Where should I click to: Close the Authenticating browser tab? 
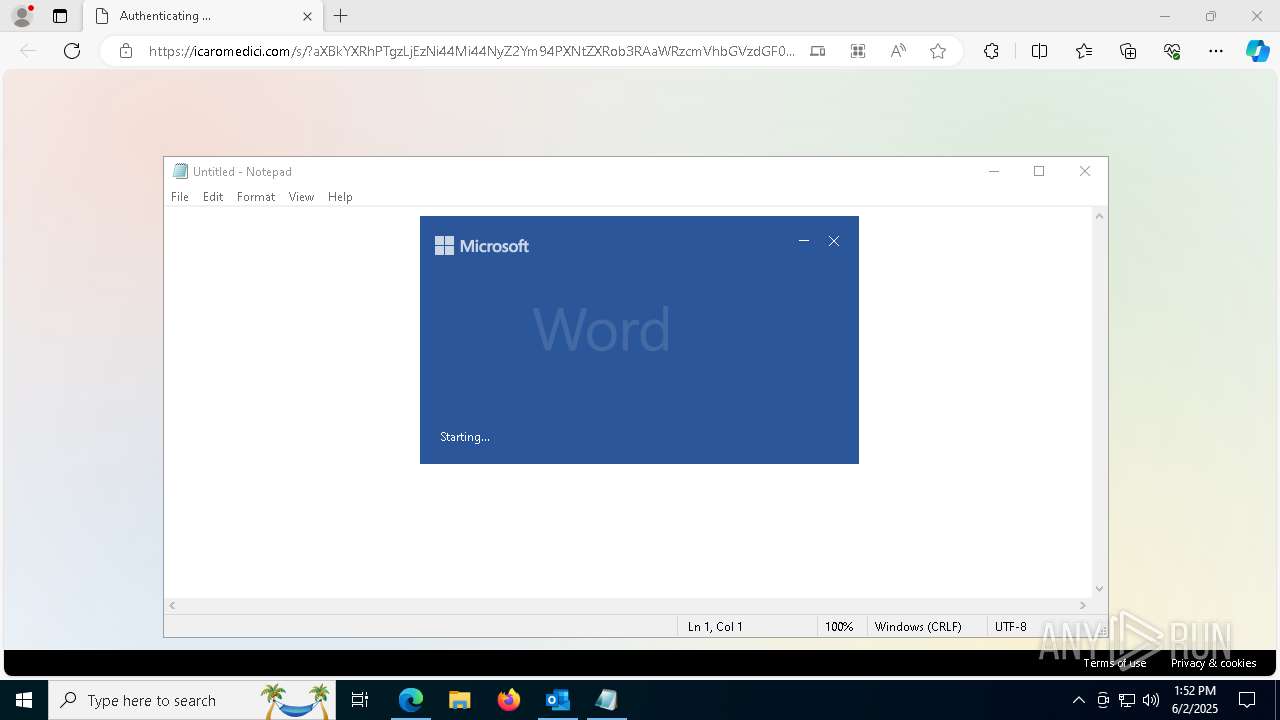tap(307, 16)
